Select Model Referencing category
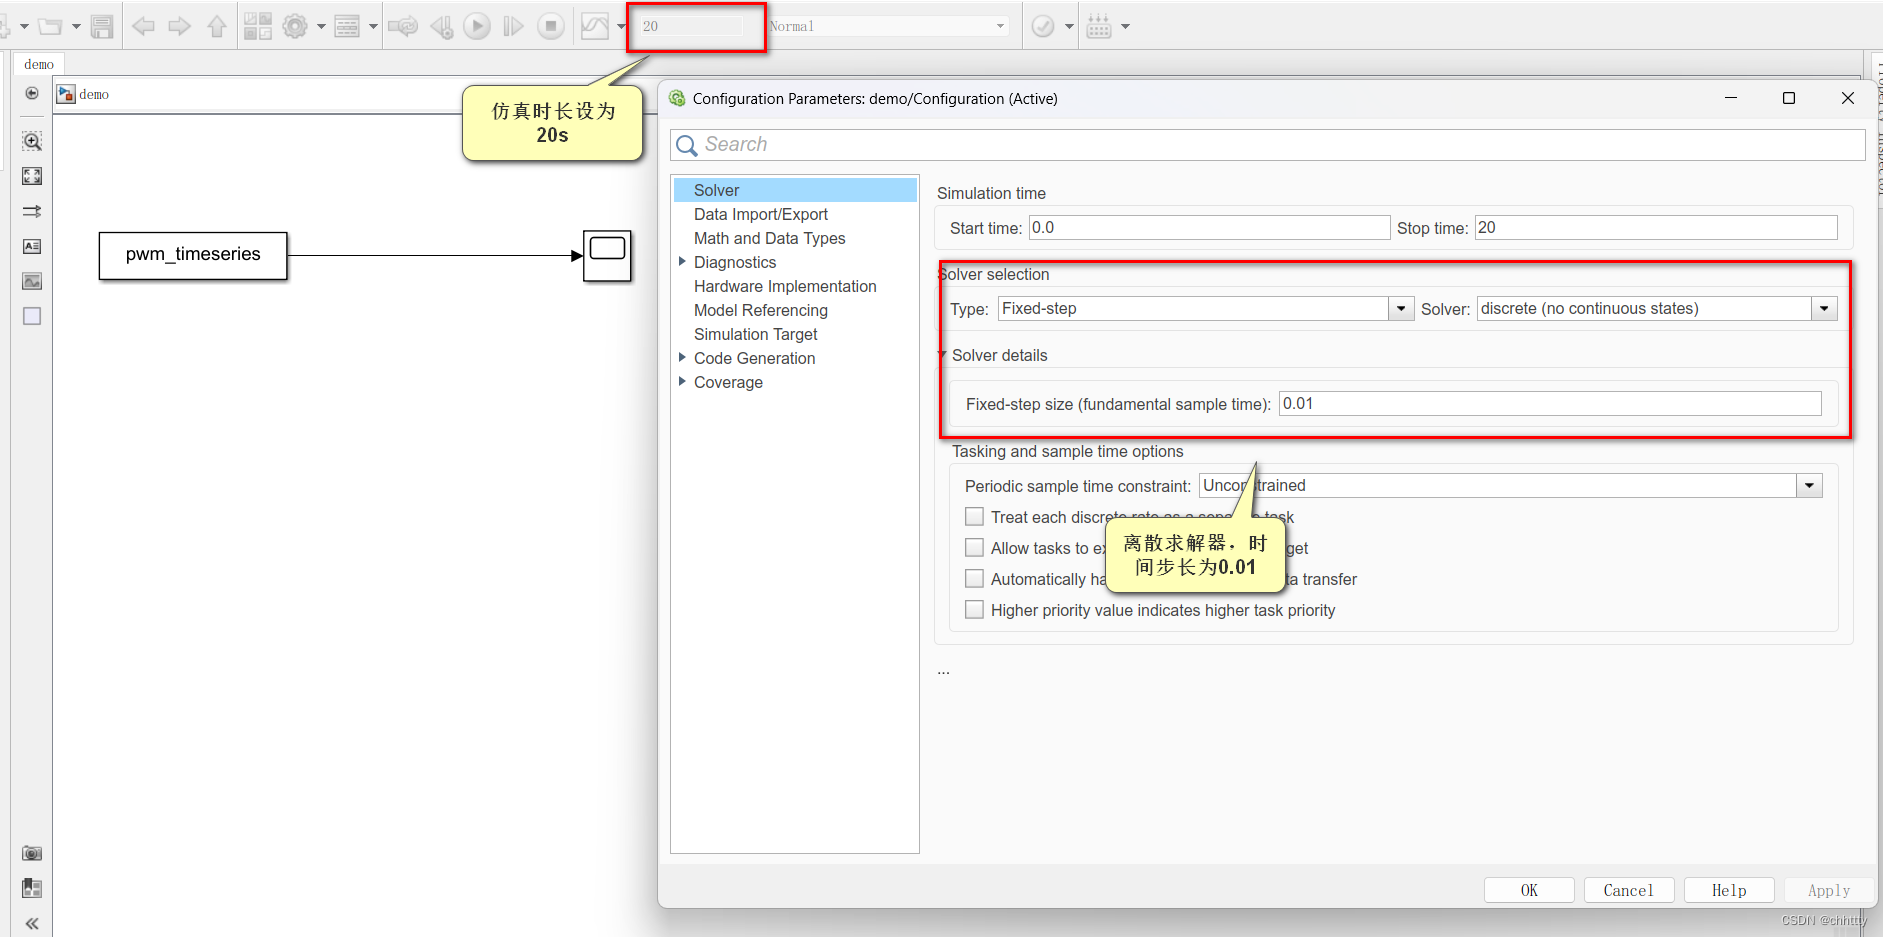 point(761,310)
